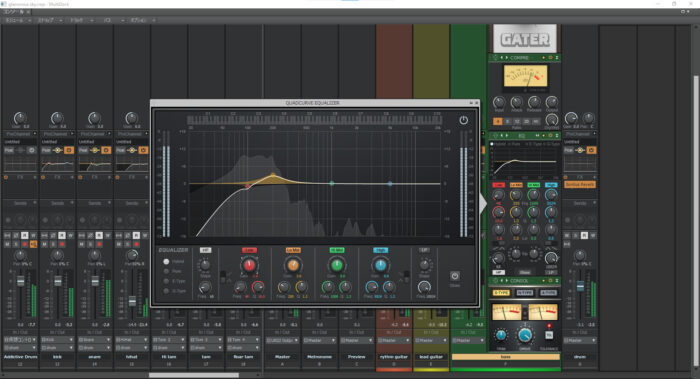Viewport: 700px width, 379px height.
Task: Select the green Hi Mid node on EQ graph
Action: point(332,183)
